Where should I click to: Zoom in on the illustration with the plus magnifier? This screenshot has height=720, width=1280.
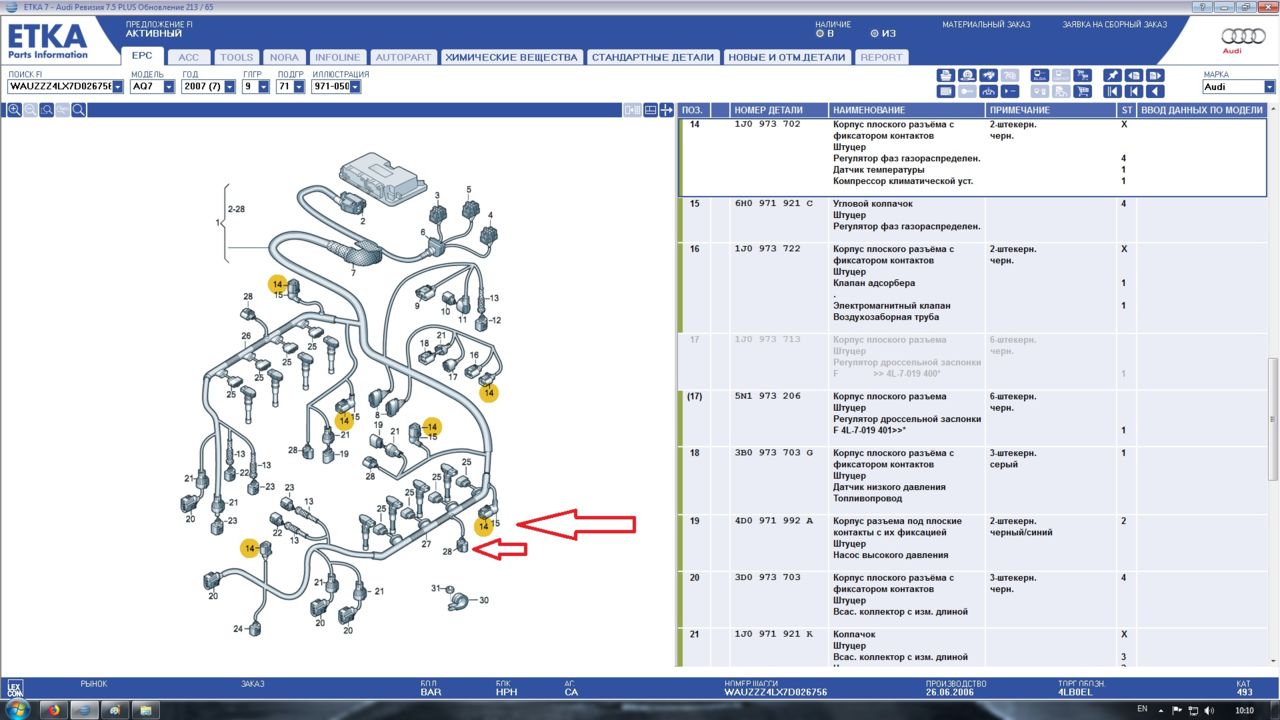14,110
